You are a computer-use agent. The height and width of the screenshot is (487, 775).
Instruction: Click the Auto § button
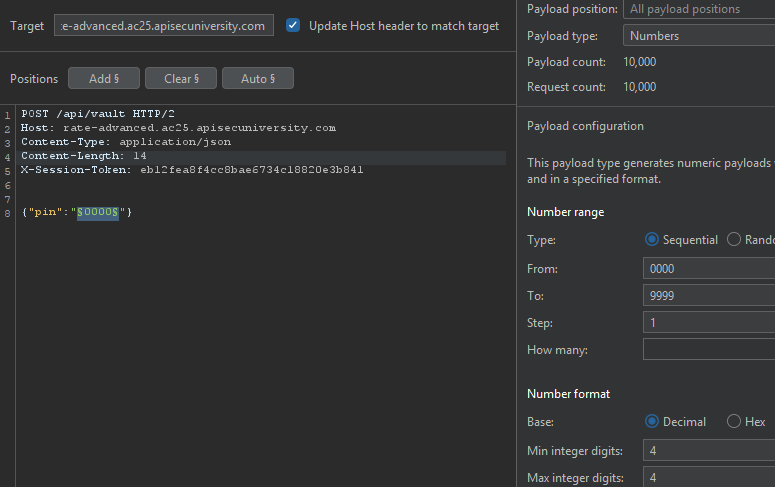(258, 79)
